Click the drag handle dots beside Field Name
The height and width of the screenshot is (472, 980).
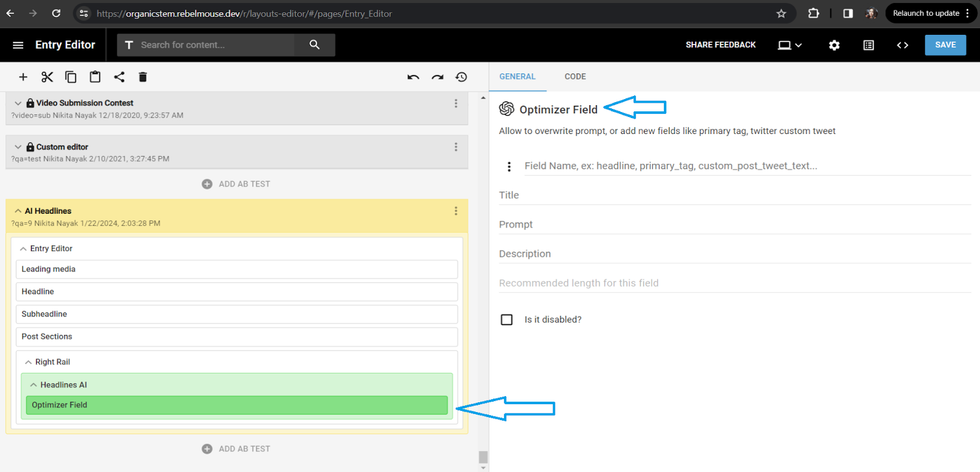(509, 166)
